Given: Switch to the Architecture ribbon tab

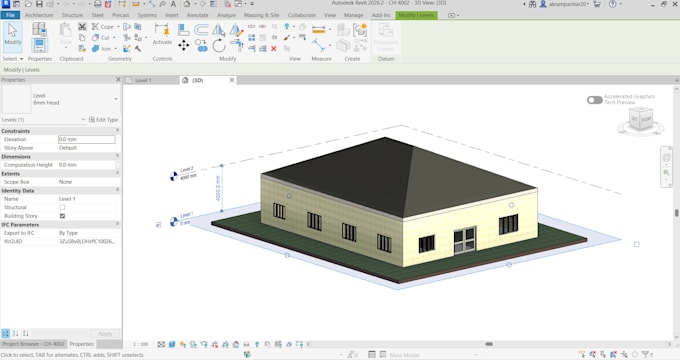Looking at the screenshot, I should pos(39,15).
